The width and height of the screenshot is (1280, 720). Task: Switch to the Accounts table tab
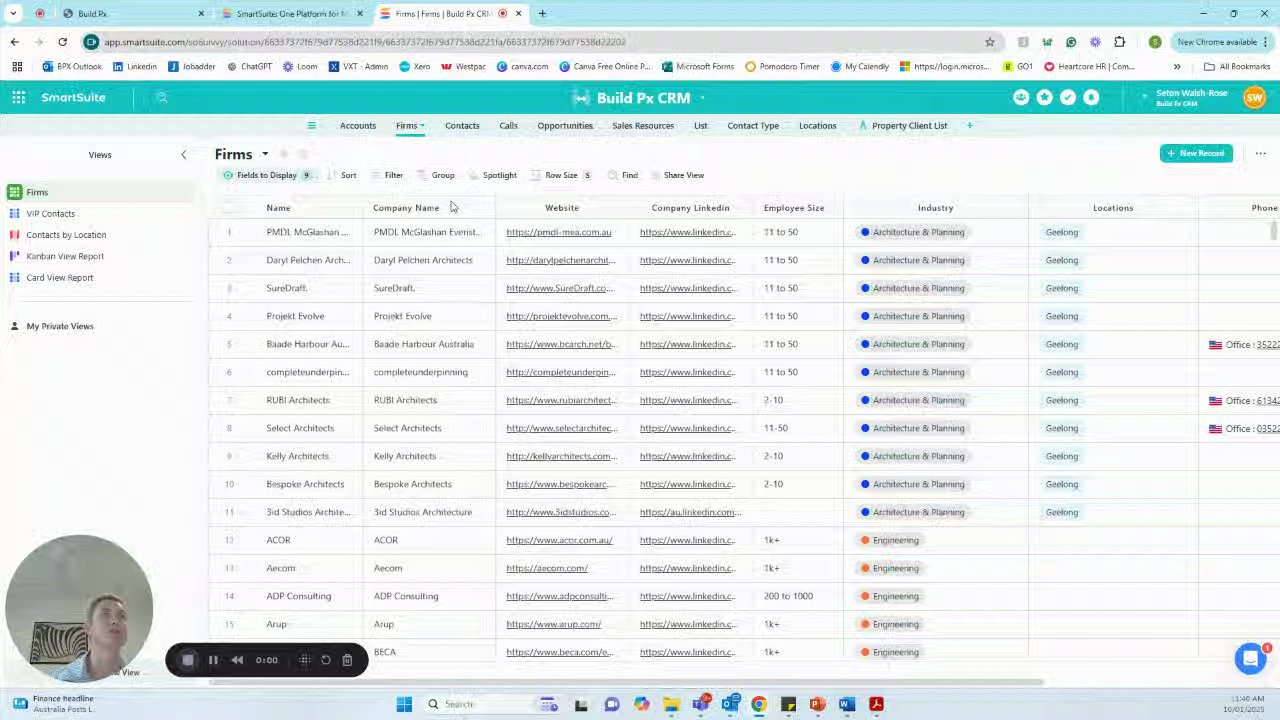[358, 125]
